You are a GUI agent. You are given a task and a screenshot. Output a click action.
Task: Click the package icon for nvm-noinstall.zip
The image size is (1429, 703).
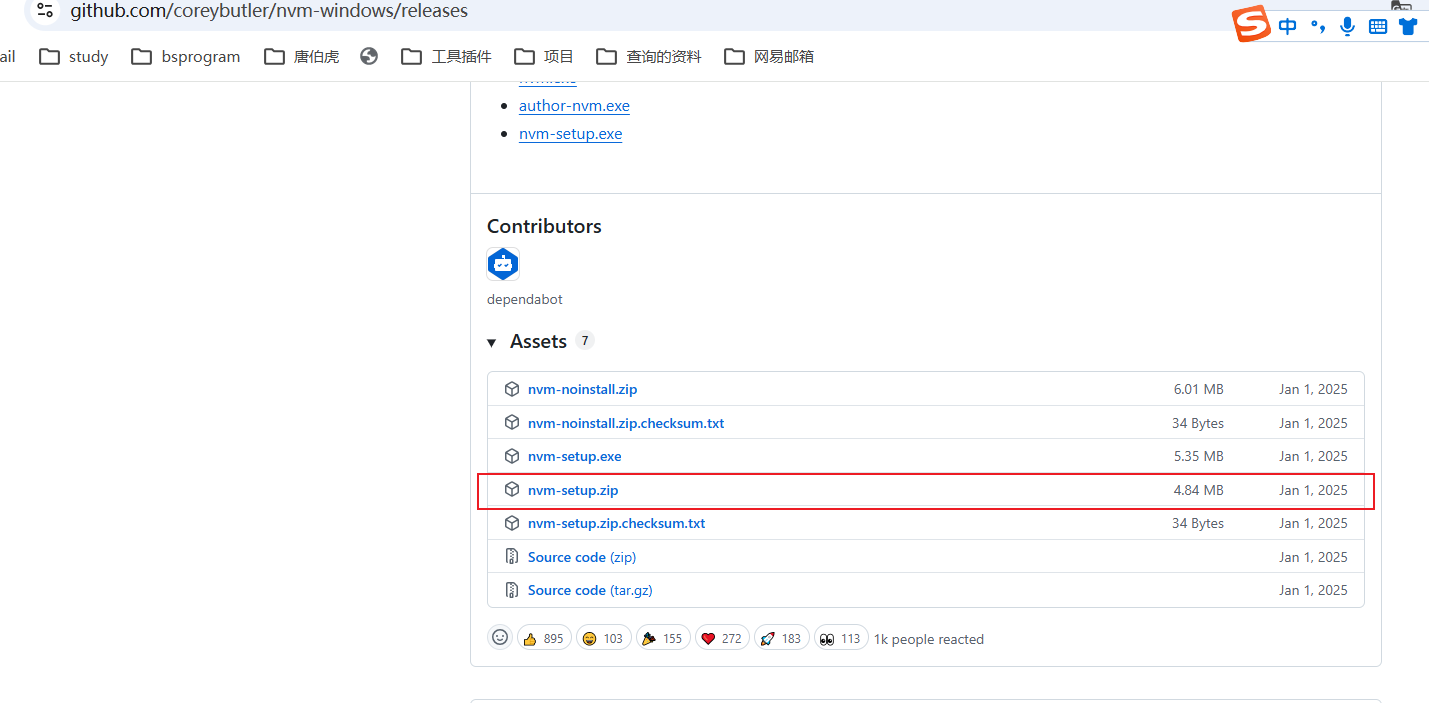512,389
